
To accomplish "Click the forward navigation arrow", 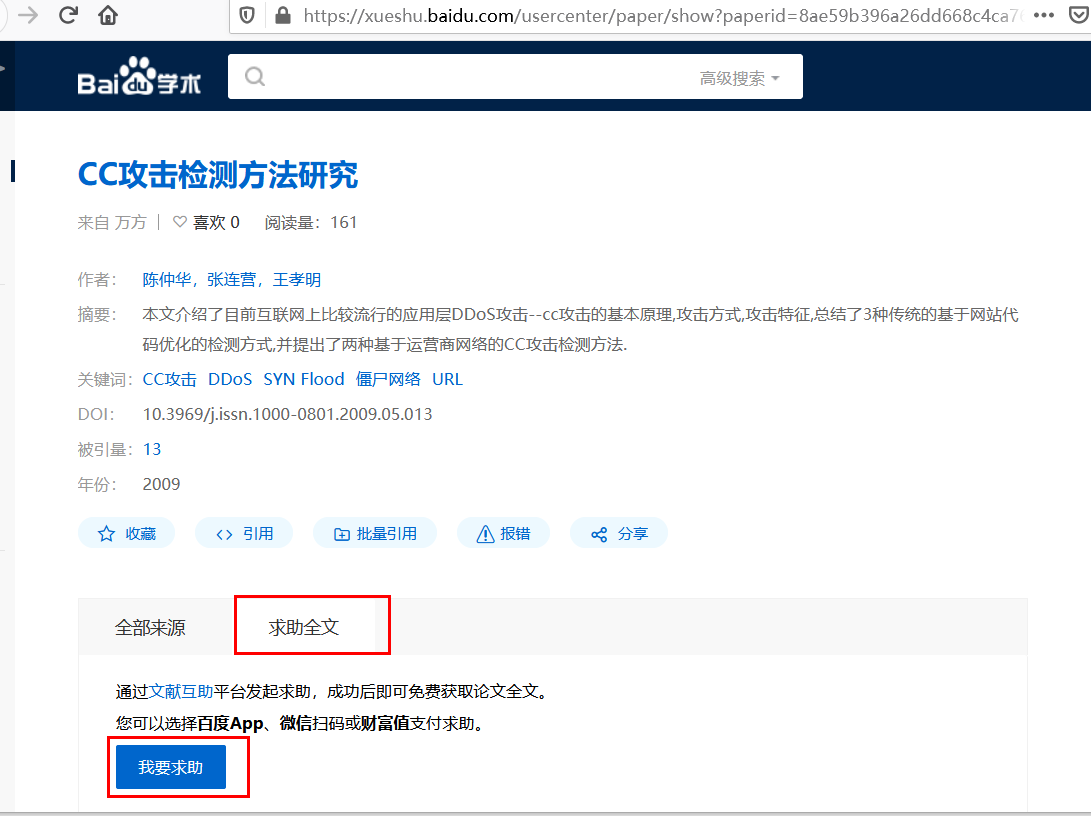I will tap(28, 15).
